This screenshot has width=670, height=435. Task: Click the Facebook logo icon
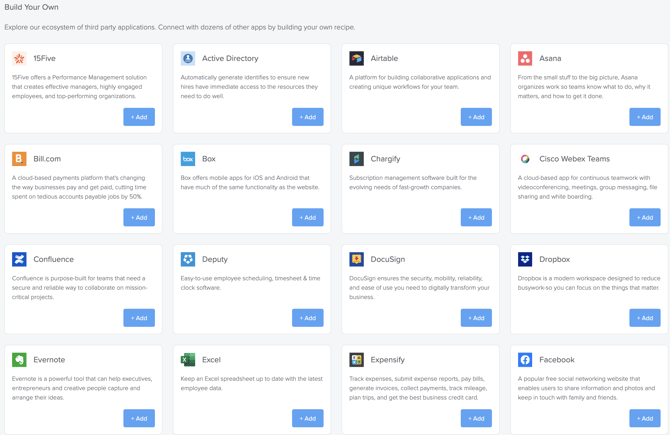coord(525,359)
